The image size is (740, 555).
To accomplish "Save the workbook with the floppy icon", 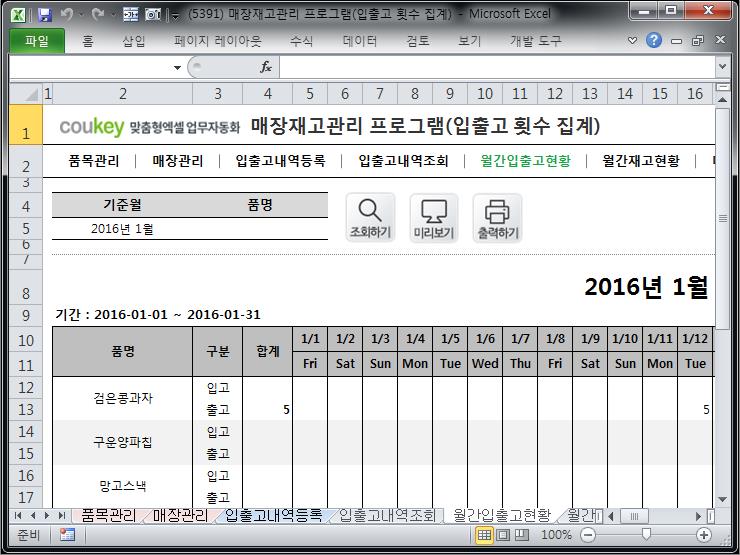I will pyautogui.click(x=45, y=15).
